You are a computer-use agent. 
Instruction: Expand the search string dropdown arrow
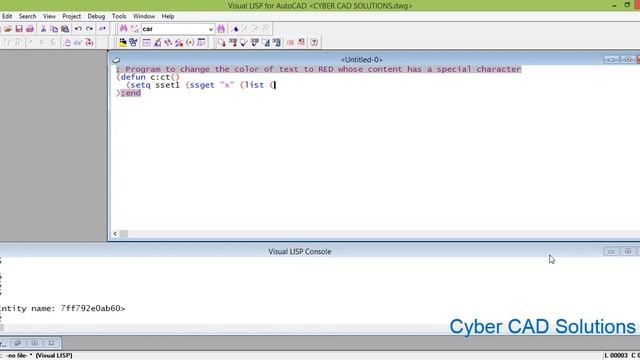(x=211, y=29)
